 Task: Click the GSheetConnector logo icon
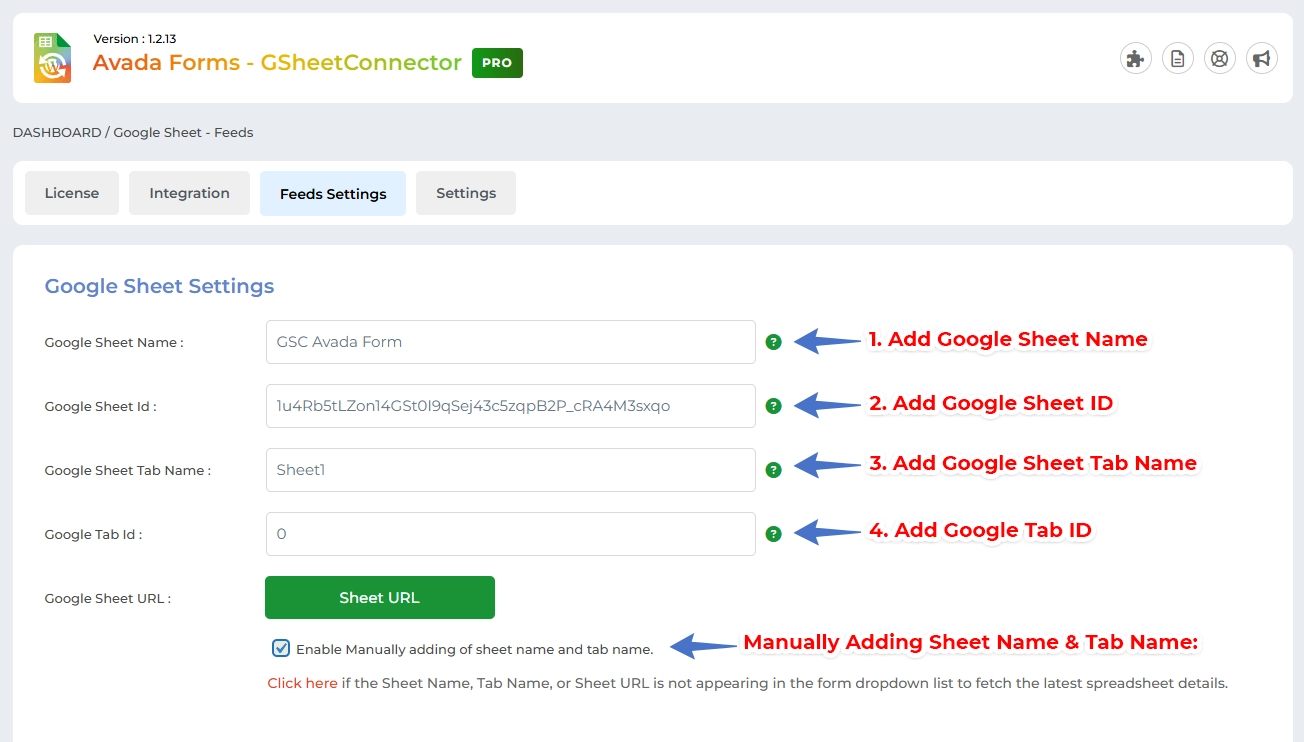pyautogui.click(x=52, y=58)
